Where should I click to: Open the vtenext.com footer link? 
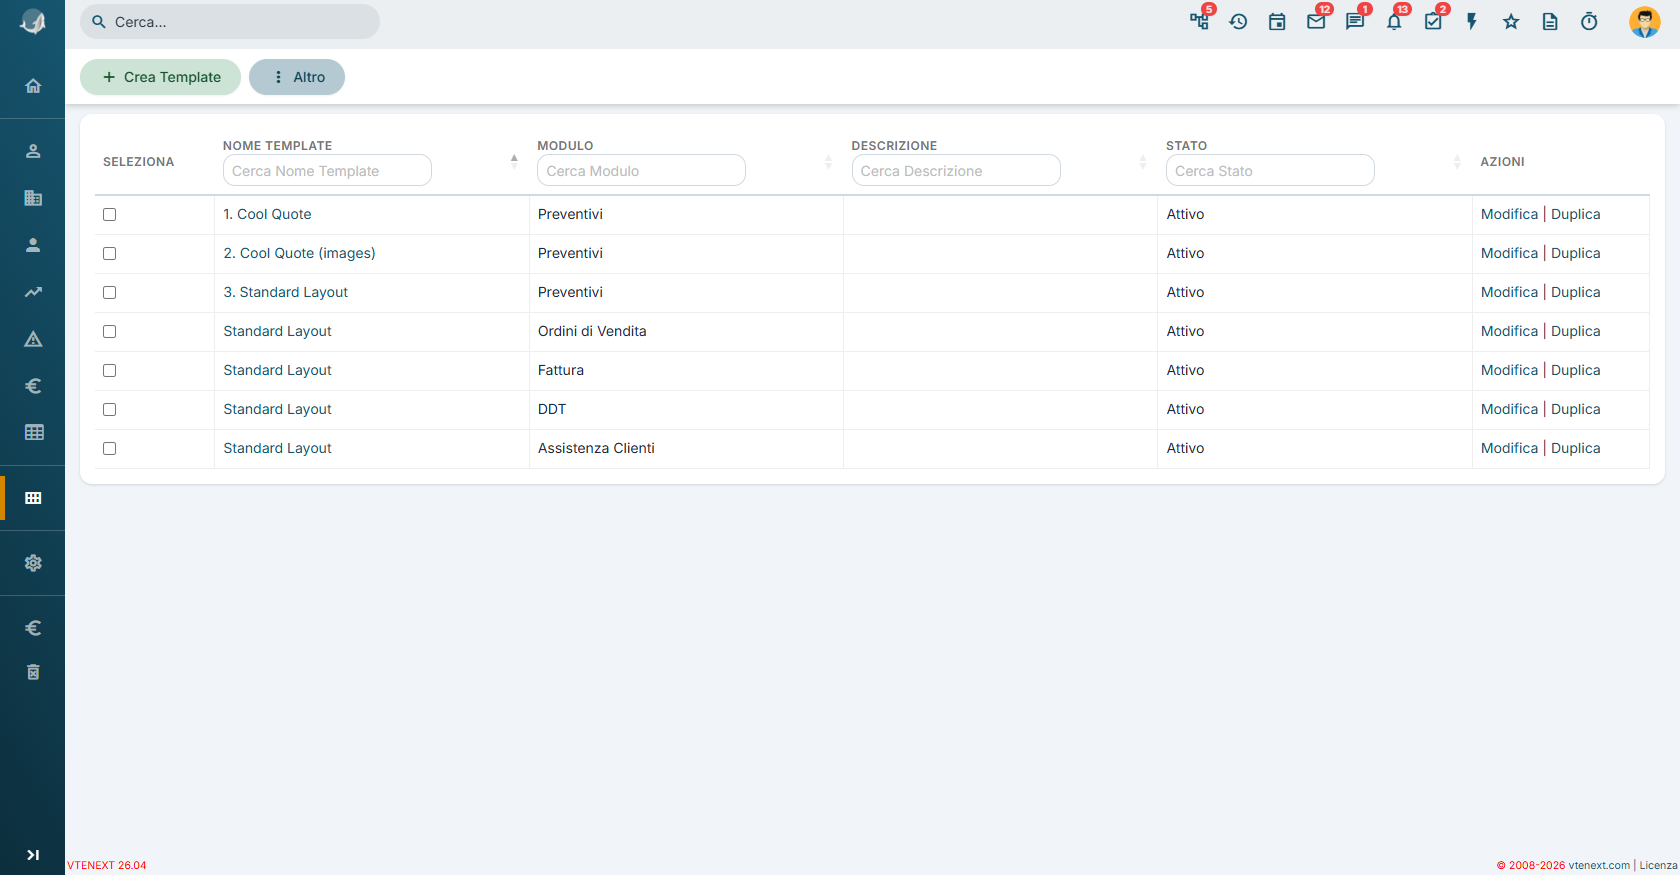click(1599, 865)
